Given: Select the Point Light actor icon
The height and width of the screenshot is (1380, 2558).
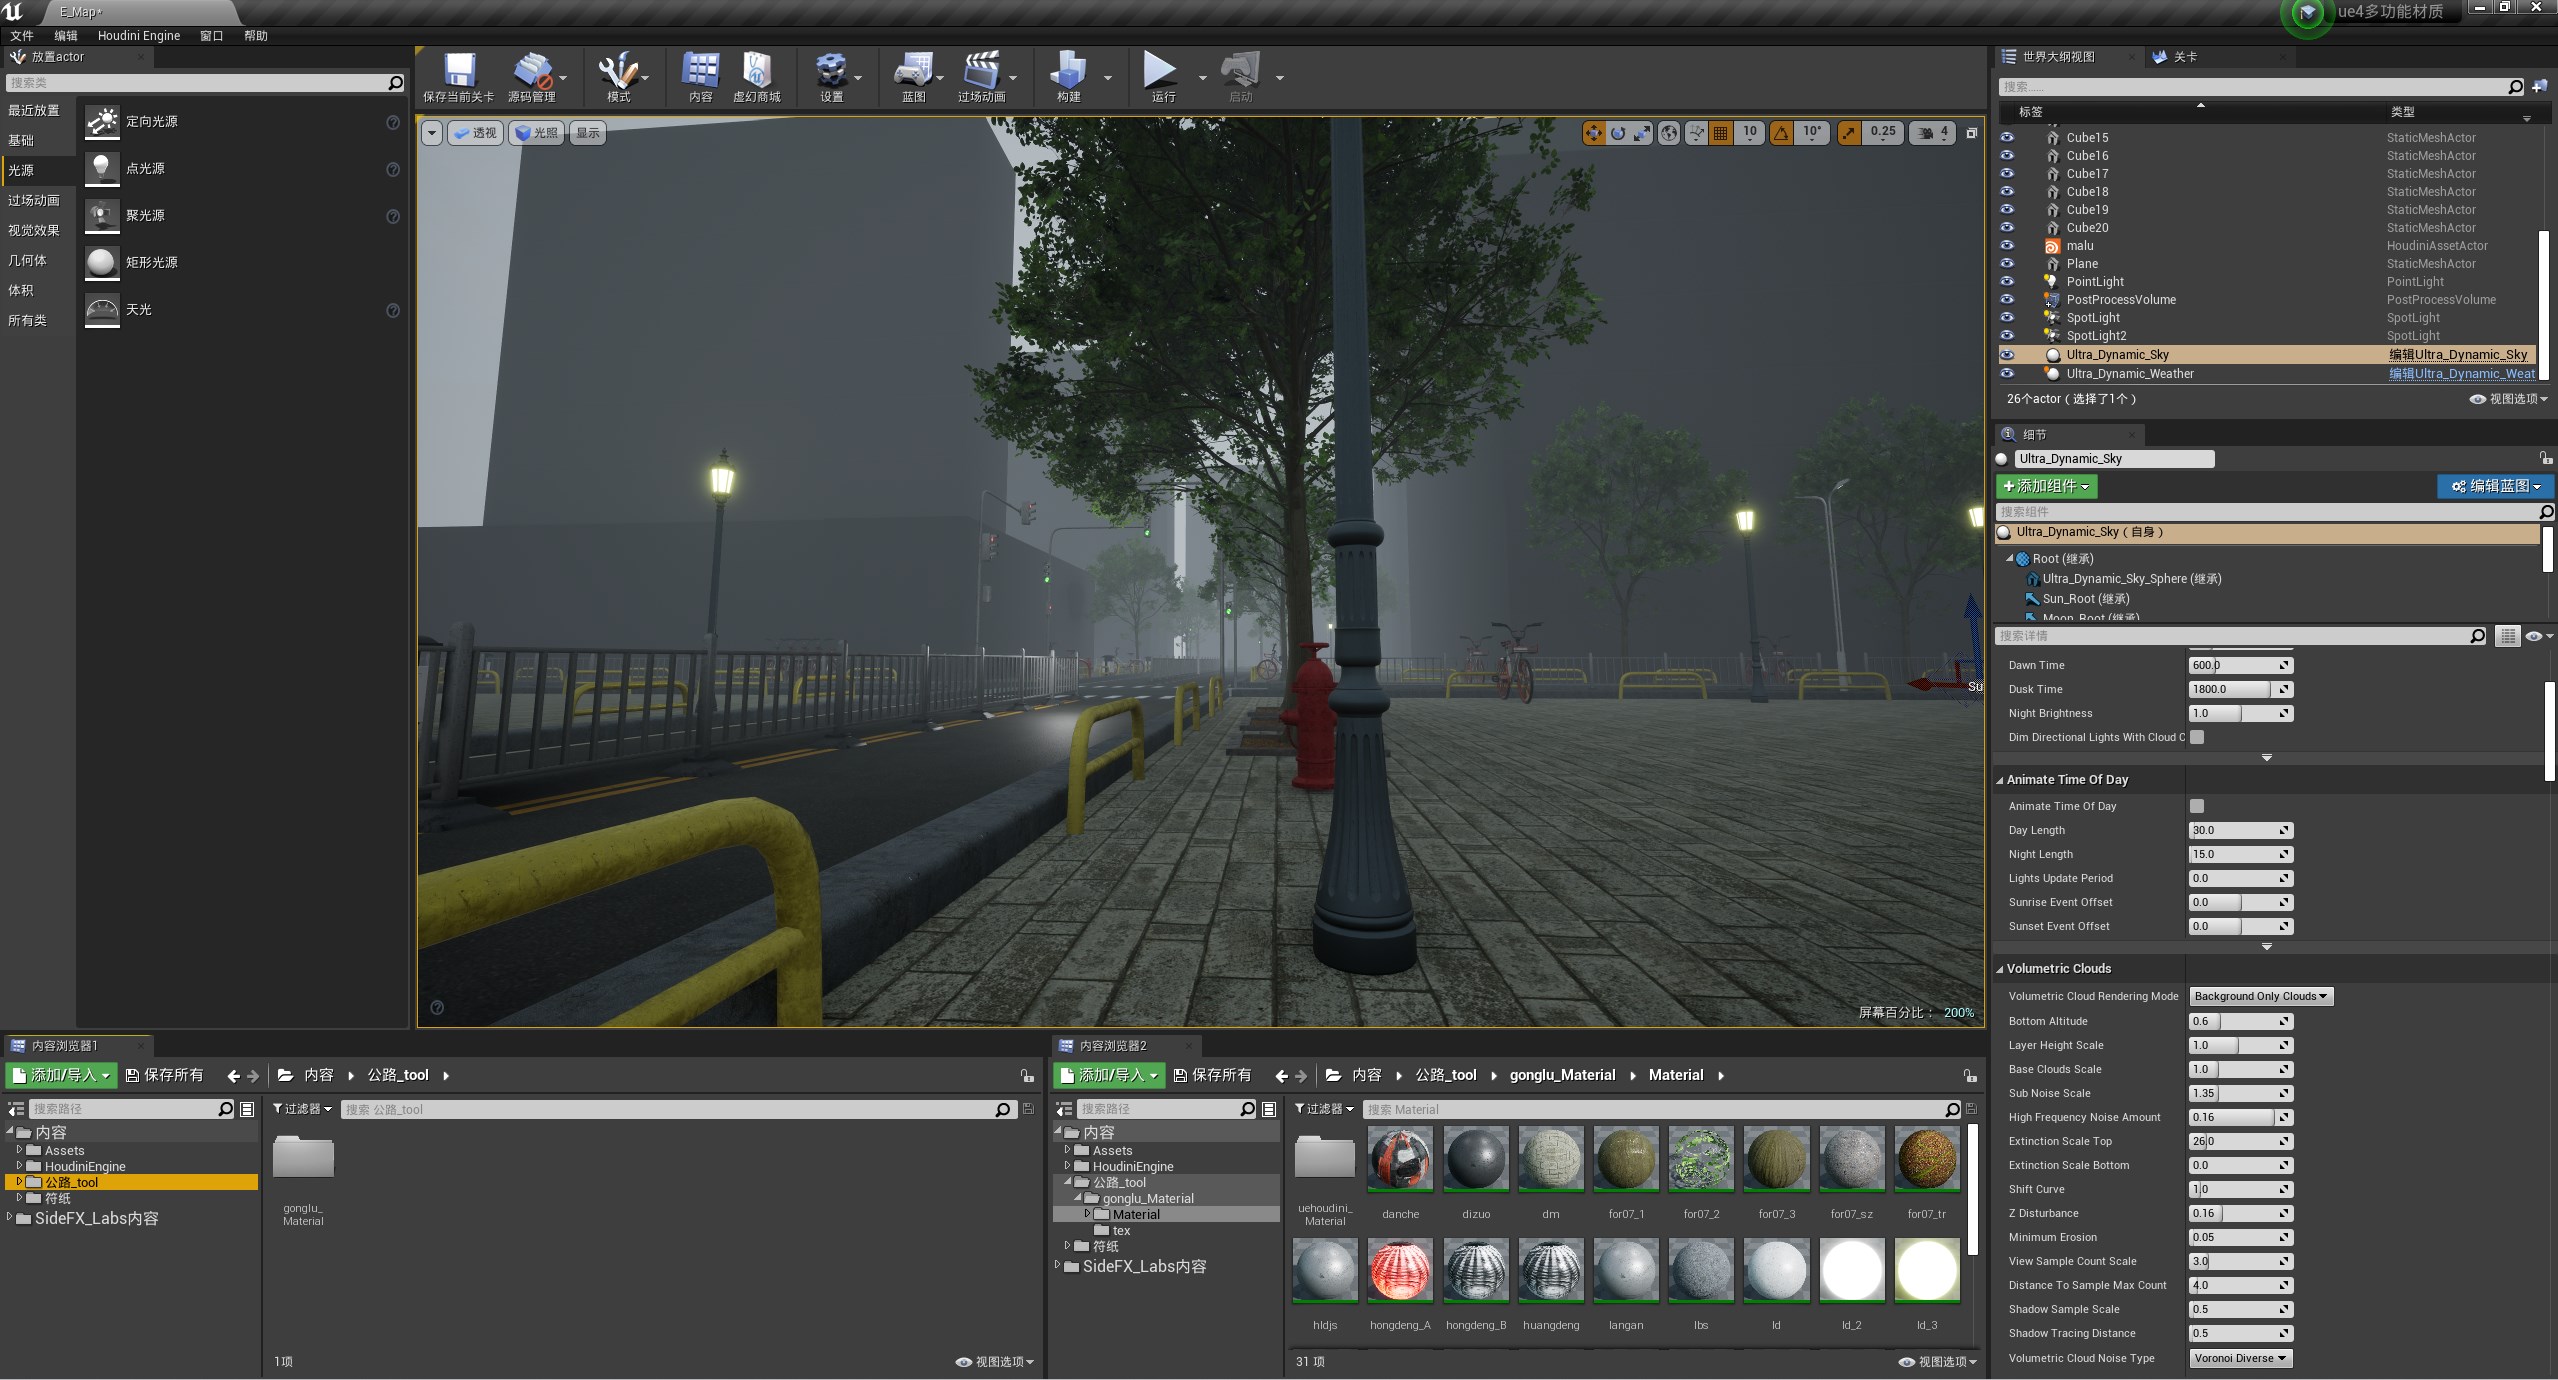Looking at the screenshot, I should pyautogui.click(x=102, y=169).
